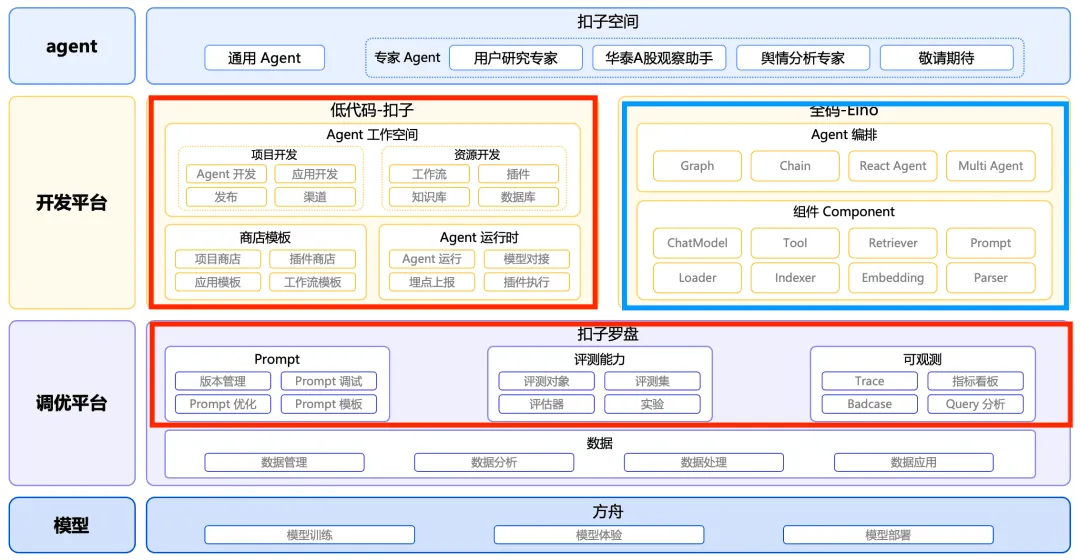The image size is (1080, 560).
Task: Click the React Agent box
Action: (x=893, y=166)
